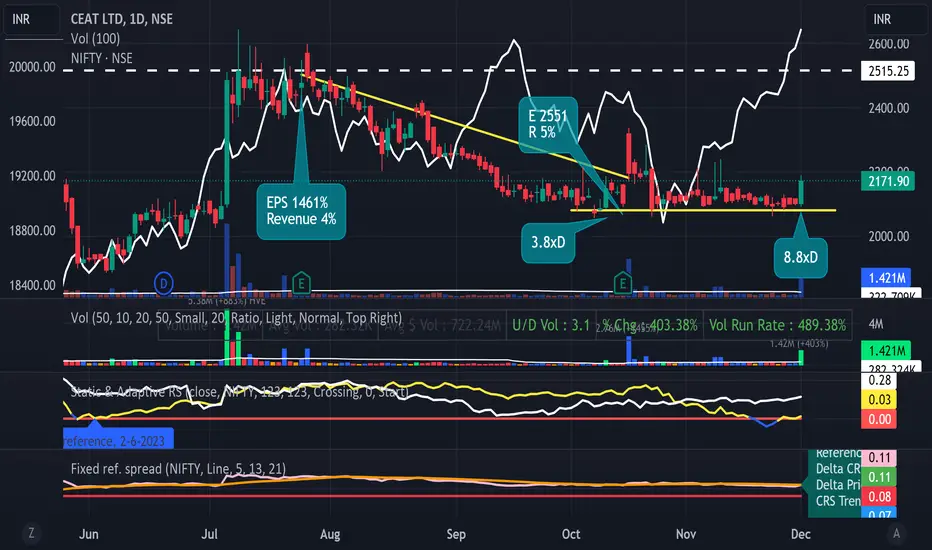Select the Fixed ref. spread indicator legend
932x550 pixels.
point(178,469)
